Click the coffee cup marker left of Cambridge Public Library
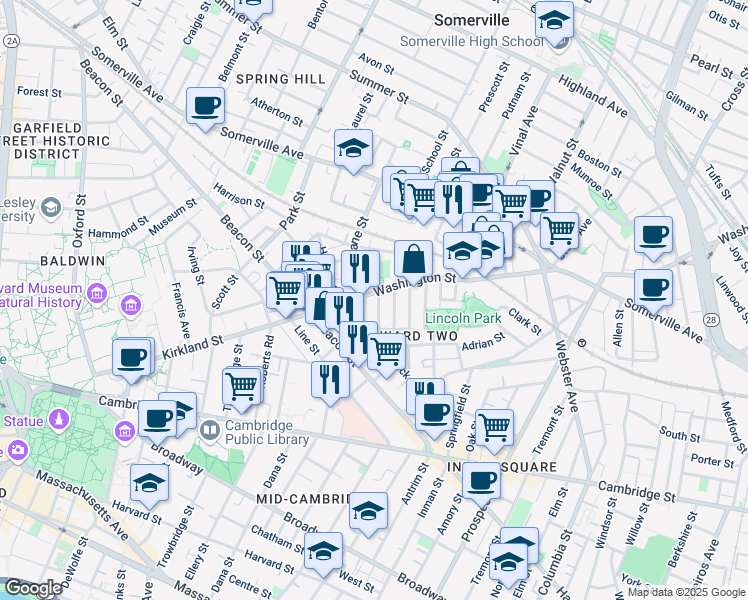This screenshot has width=748, height=600. (x=157, y=421)
